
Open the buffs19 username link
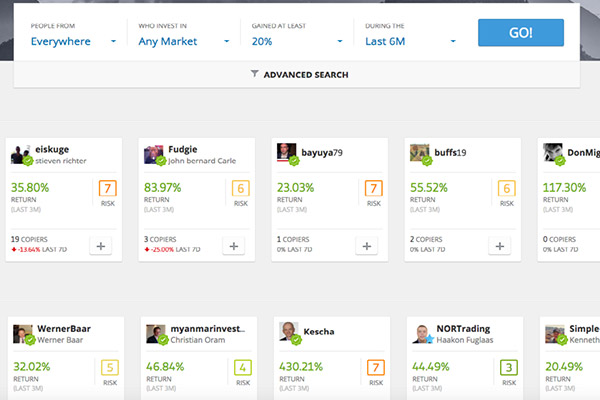(450, 152)
